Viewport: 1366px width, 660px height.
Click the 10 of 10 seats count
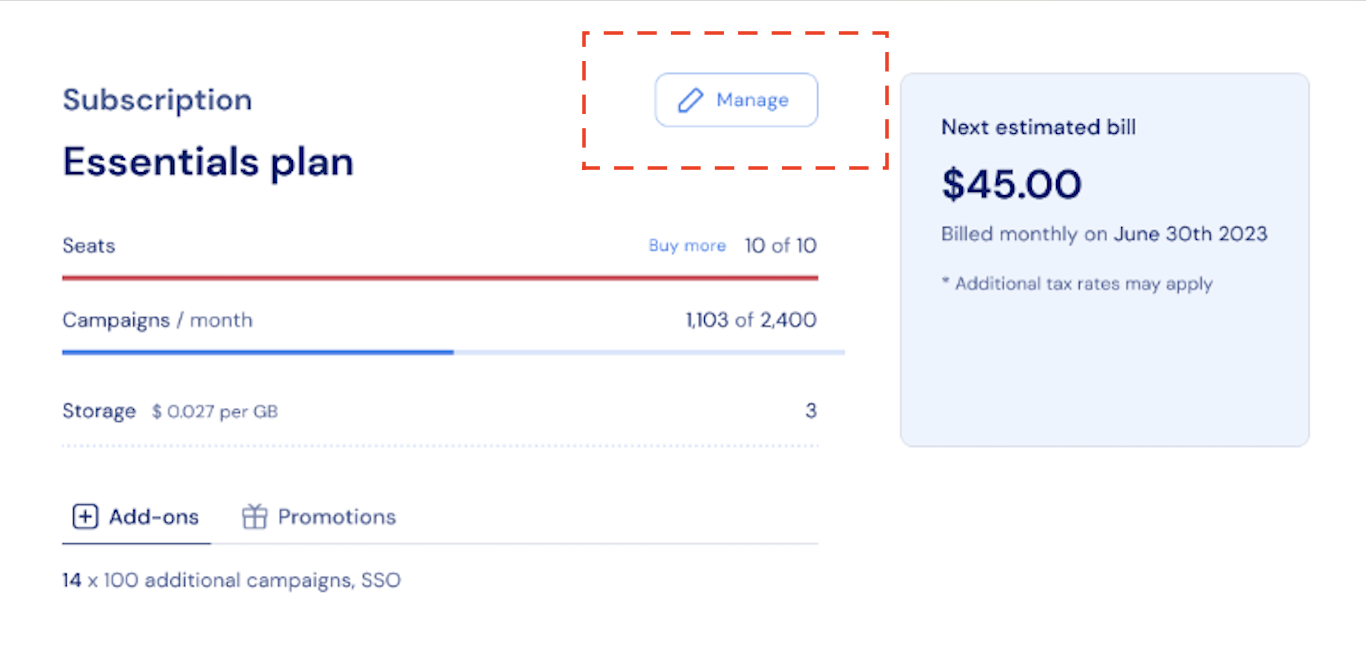click(780, 246)
